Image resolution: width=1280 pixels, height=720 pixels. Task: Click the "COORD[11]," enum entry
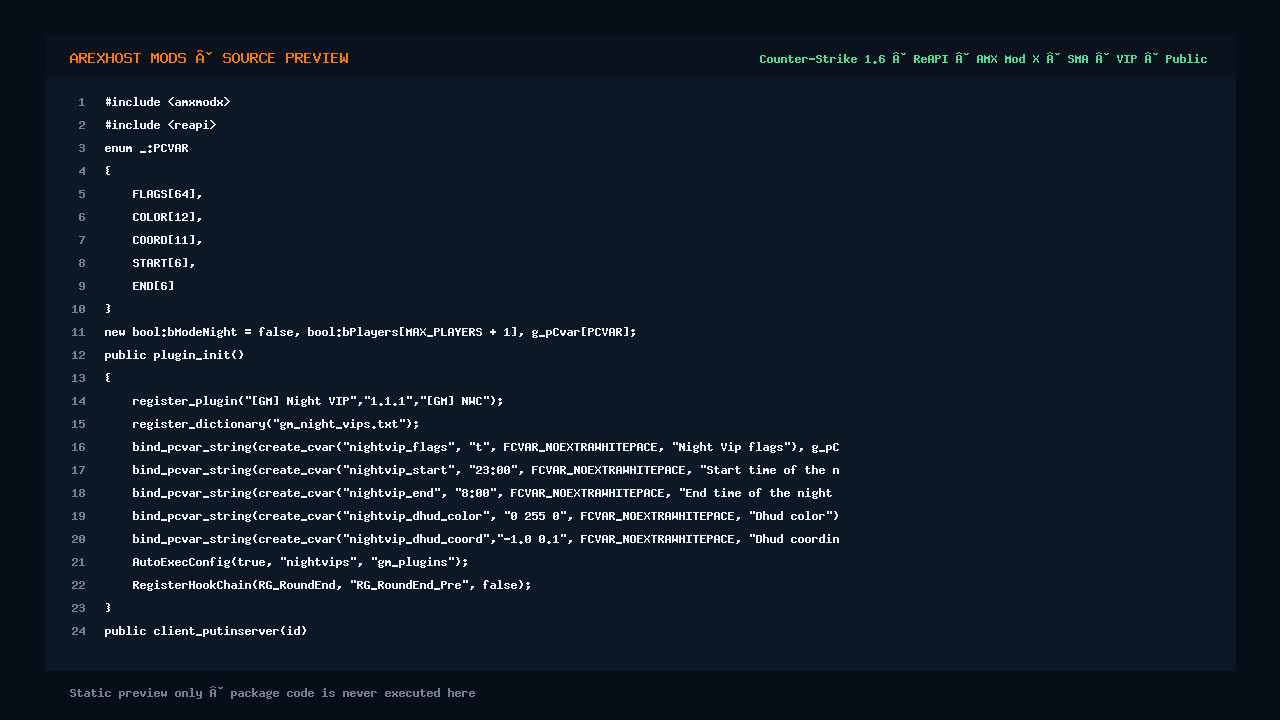tap(167, 240)
